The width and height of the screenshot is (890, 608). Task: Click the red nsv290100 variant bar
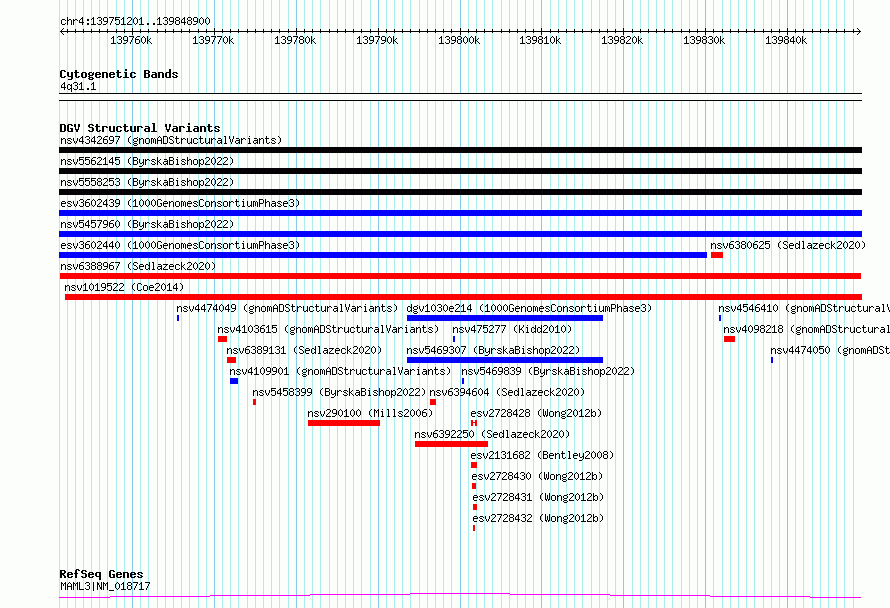pos(344,423)
